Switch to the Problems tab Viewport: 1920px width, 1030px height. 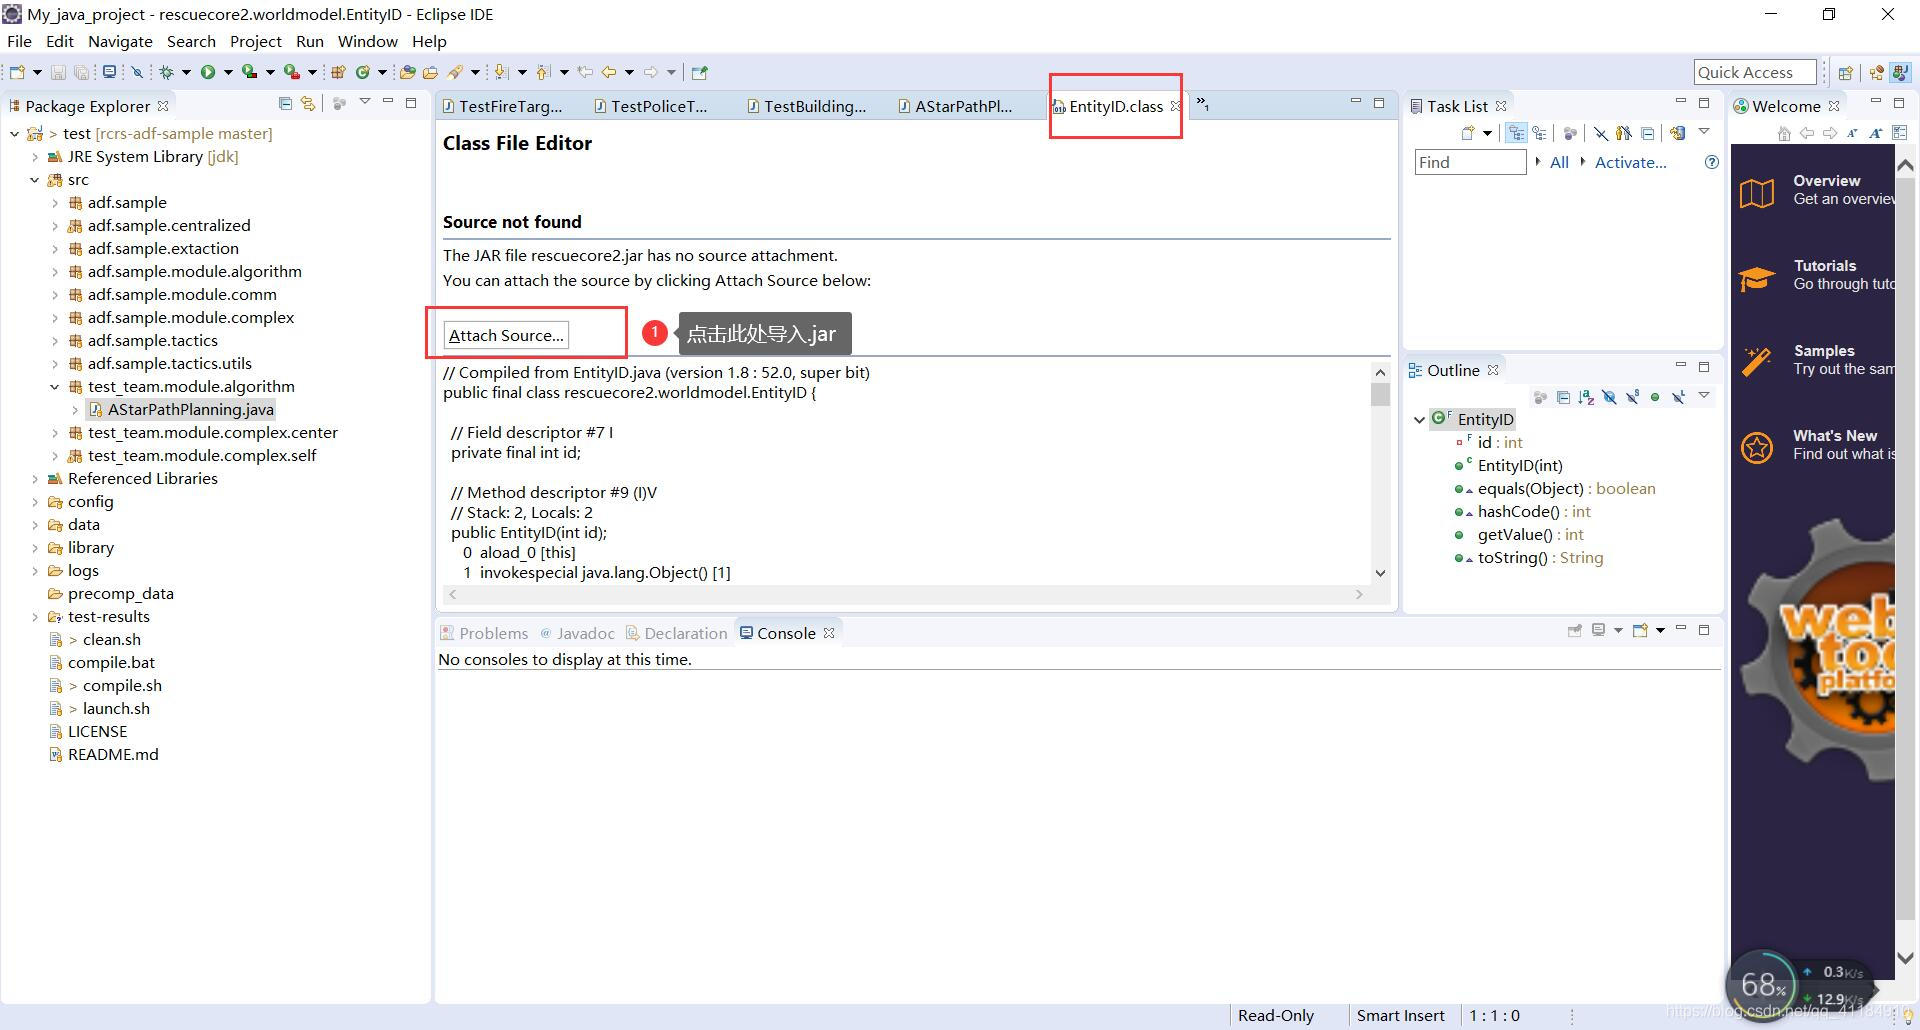click(484, 633)
